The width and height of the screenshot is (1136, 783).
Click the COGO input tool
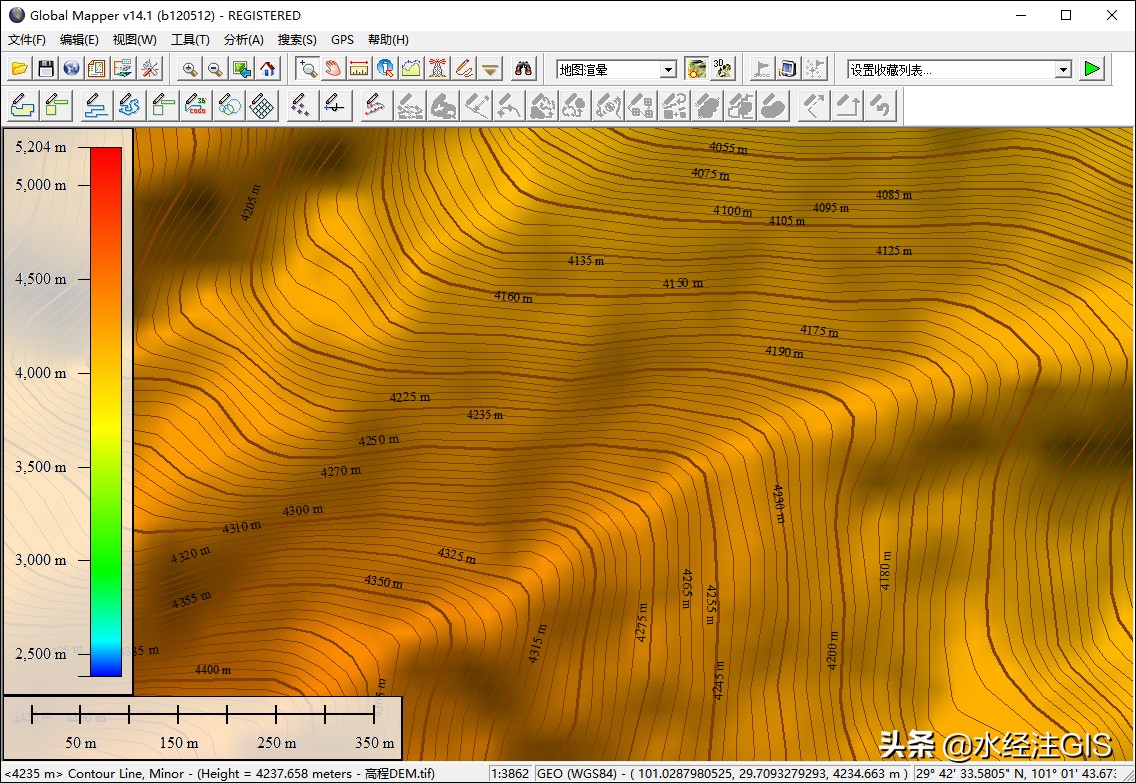pos(196,106)
